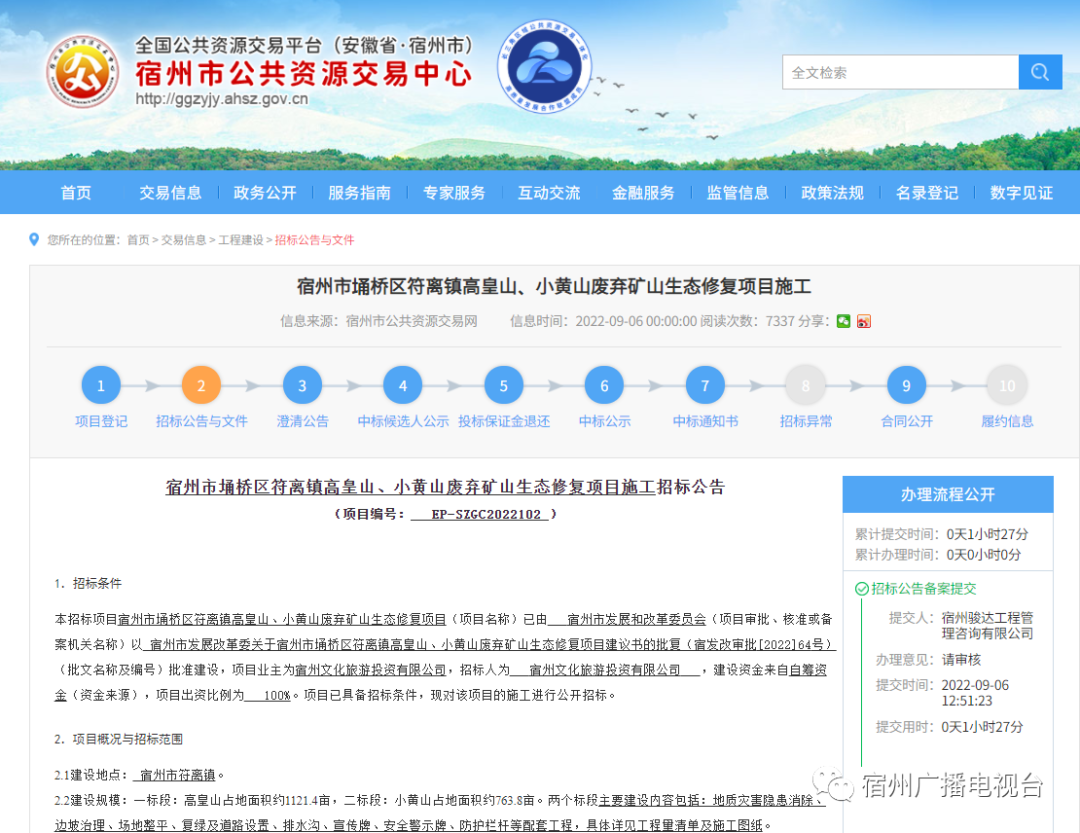Share the article to Weibo

864,321
